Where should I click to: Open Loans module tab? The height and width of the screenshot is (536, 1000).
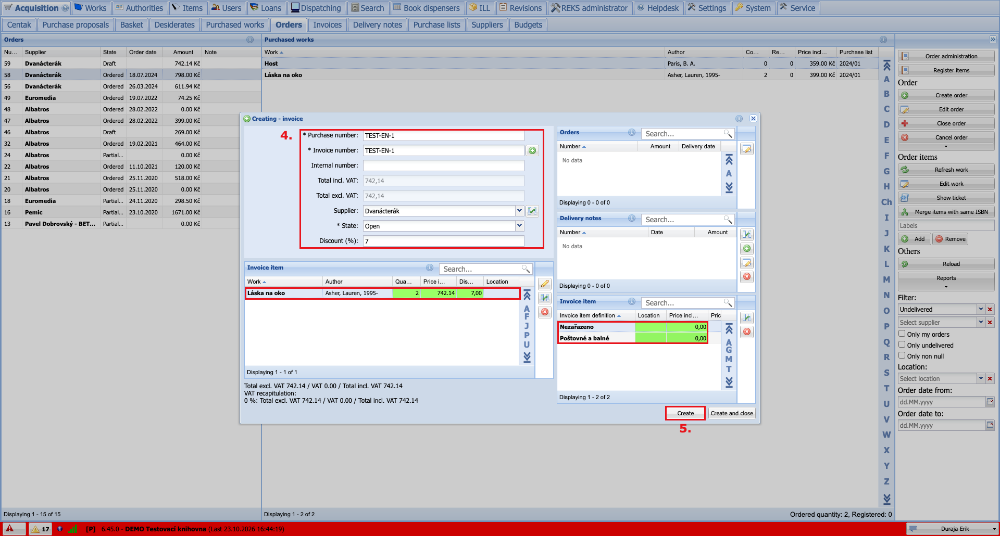(268, 8)
